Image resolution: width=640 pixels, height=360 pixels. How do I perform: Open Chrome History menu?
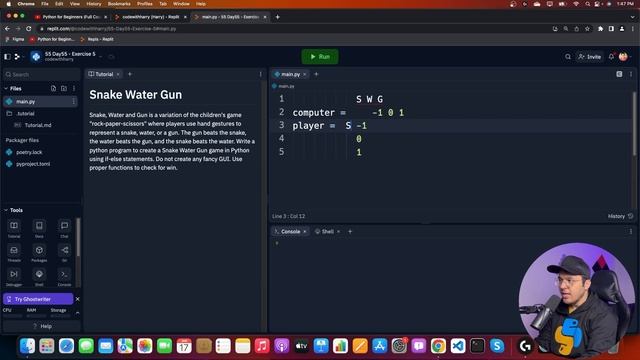(x=93, y=4)
